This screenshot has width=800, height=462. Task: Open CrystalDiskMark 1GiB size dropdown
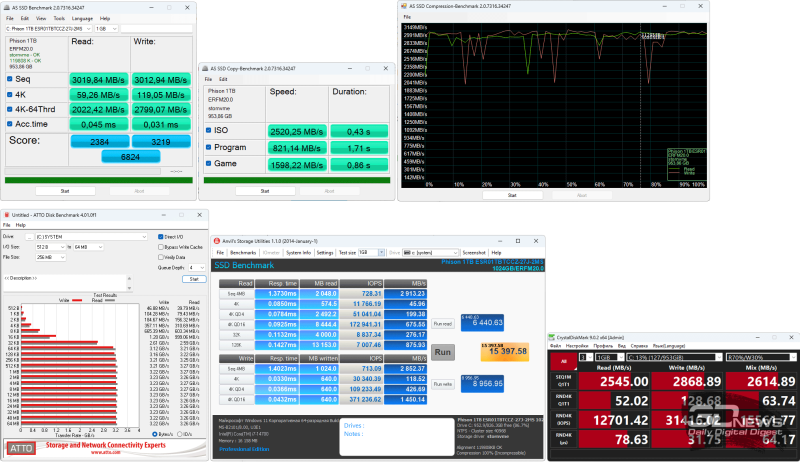(610, 357)
